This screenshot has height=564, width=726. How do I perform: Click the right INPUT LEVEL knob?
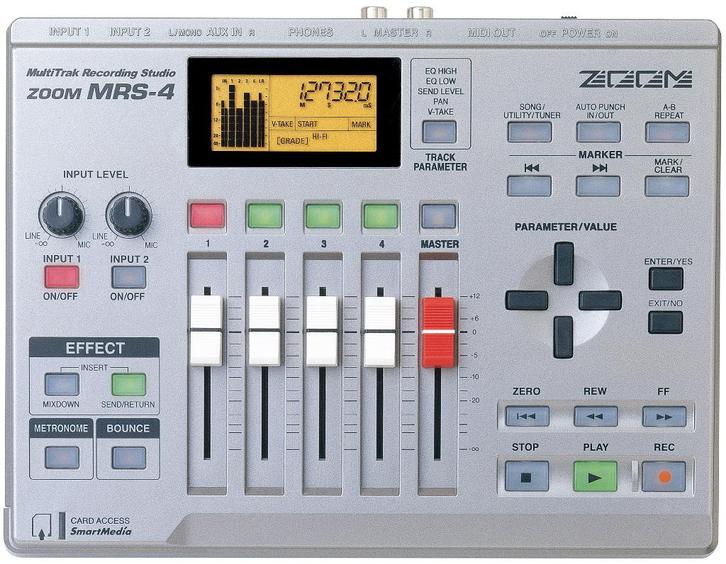[x=129, y=215]
